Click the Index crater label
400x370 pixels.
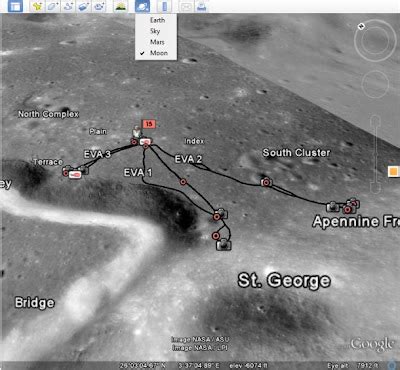point(194,141)
